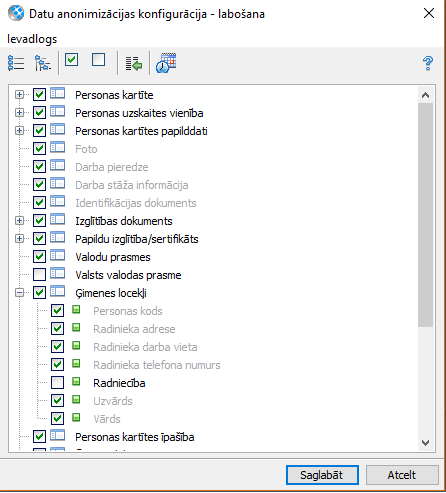Viewport: 446px width, 493px height.
Task: Click the table icon beside Personas kartīte
Action: pos(58,93)
